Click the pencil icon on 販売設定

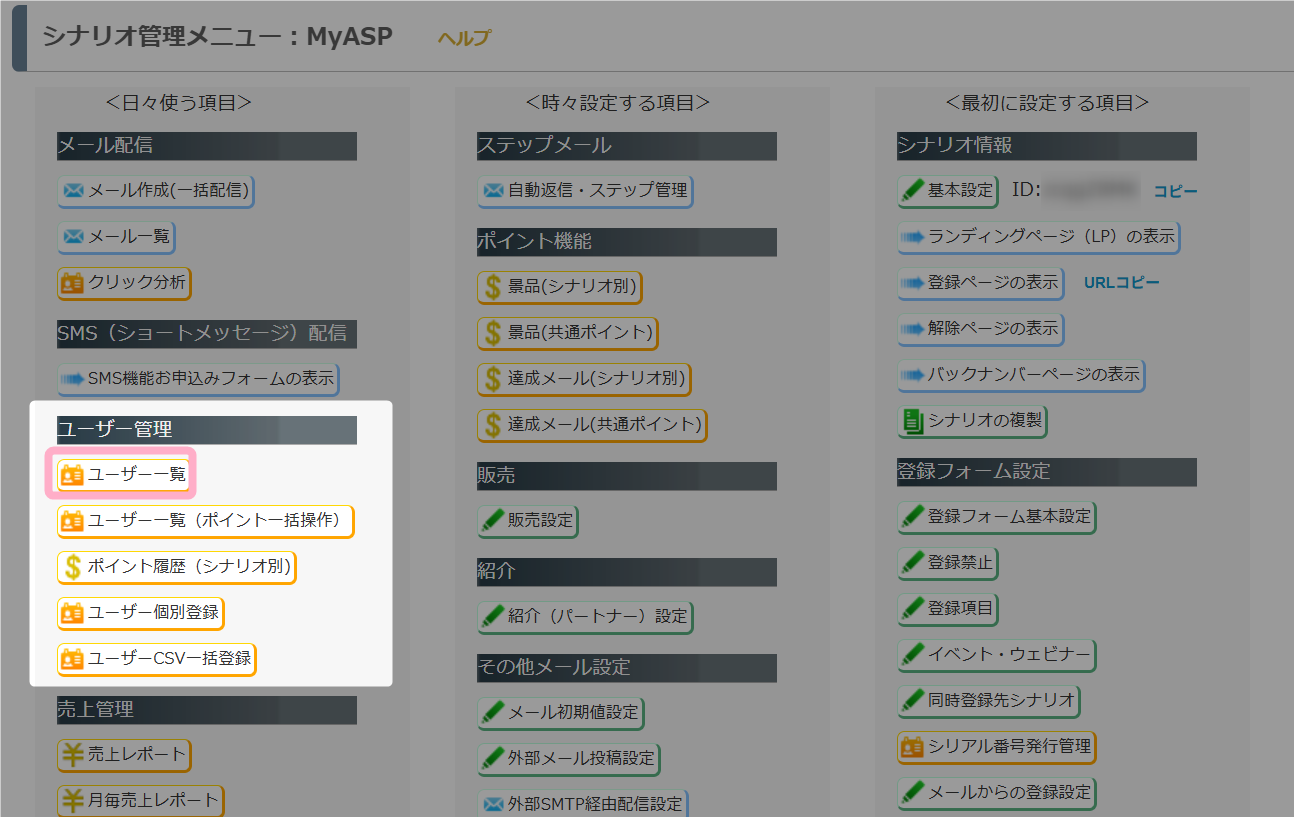point(493,520)
